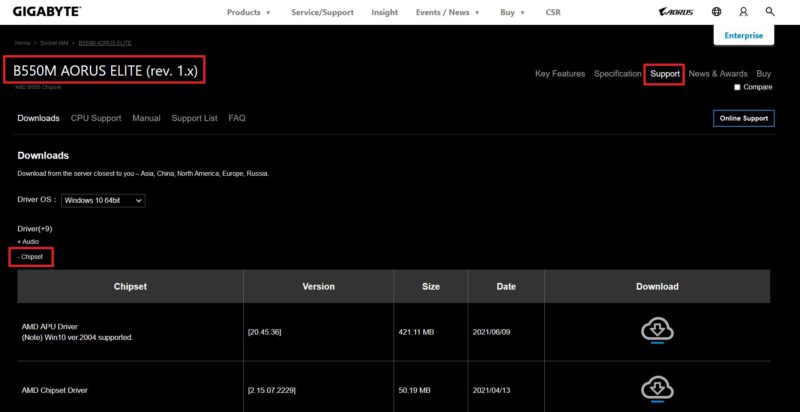Click the AMD Chipset Driver name cell

[x=130, y=391]
